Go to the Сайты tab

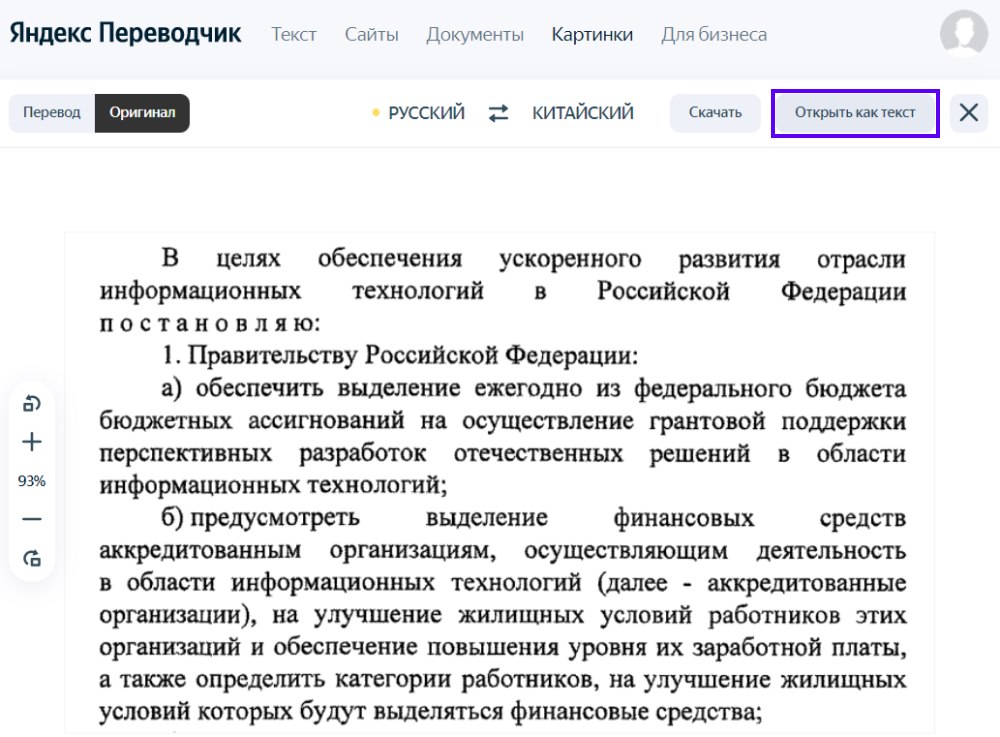tap(371, 34)
